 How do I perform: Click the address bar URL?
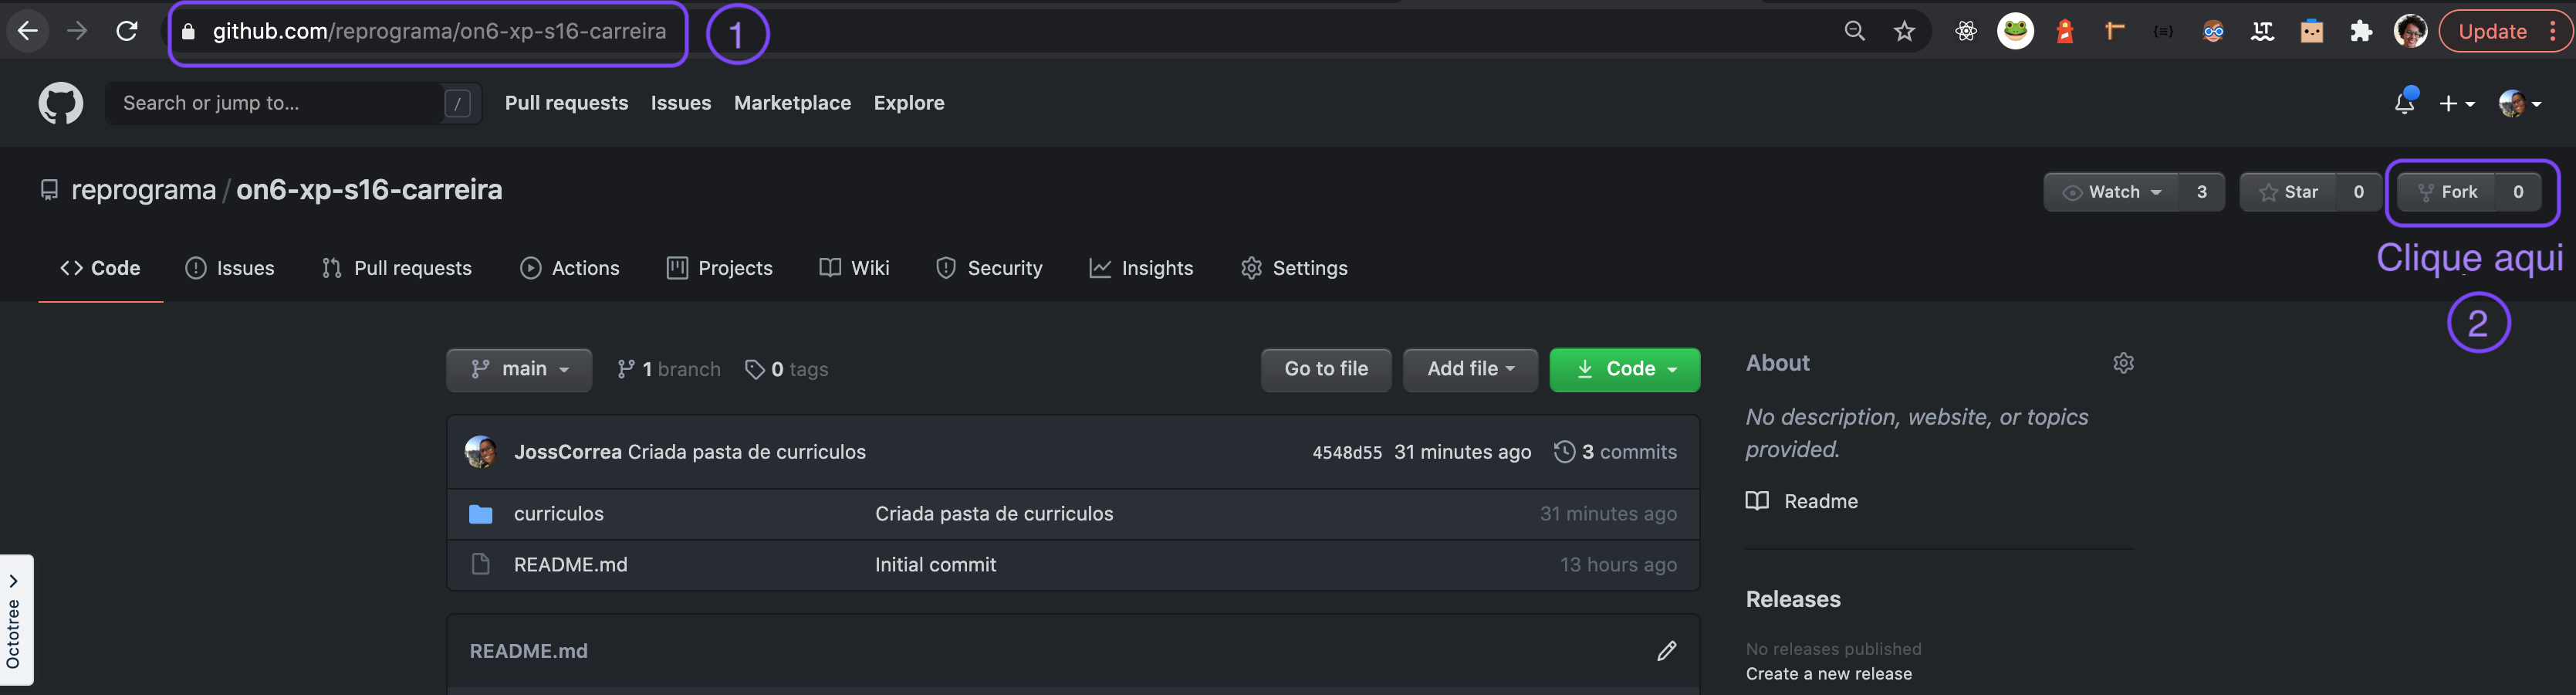pyautogui.click(x=439, y=32)
